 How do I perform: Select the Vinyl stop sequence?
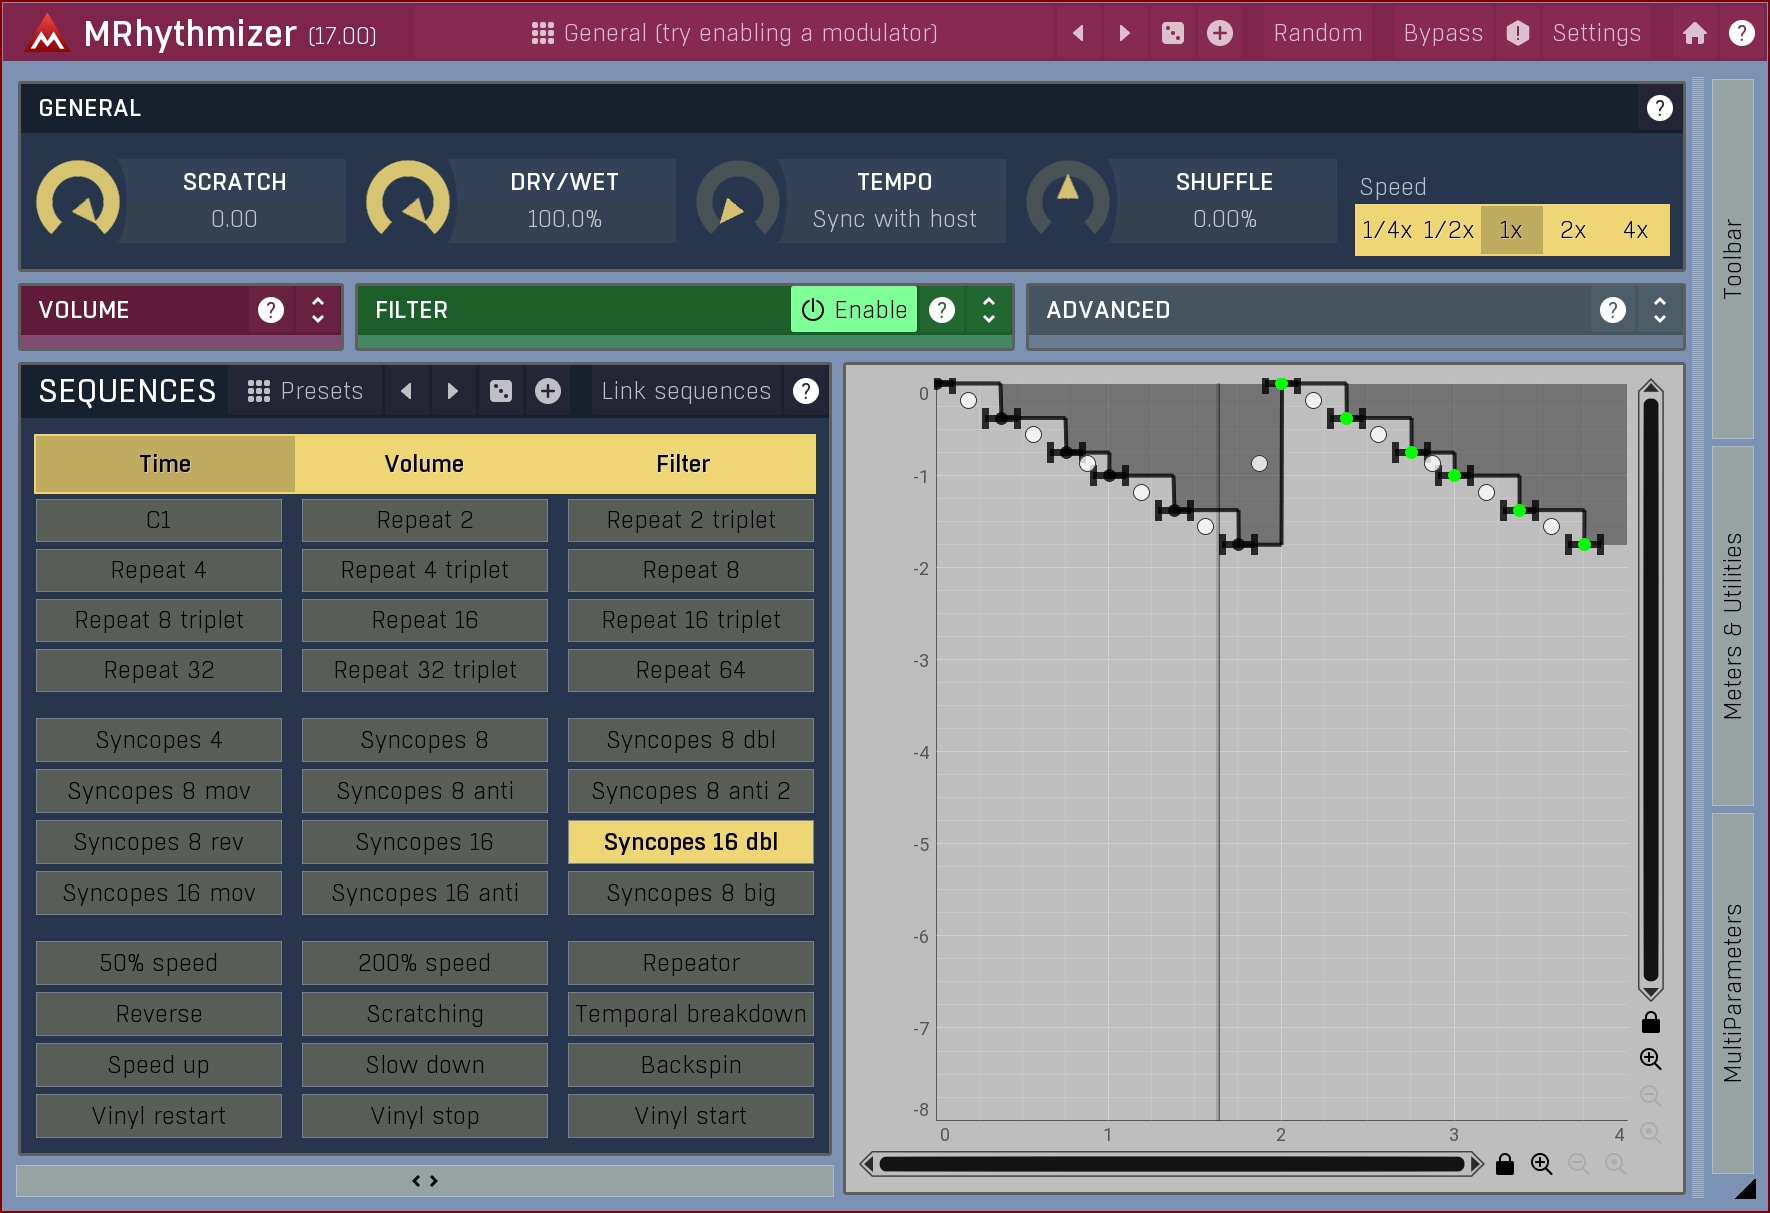pyautogui.click(x=424, y=1116)
